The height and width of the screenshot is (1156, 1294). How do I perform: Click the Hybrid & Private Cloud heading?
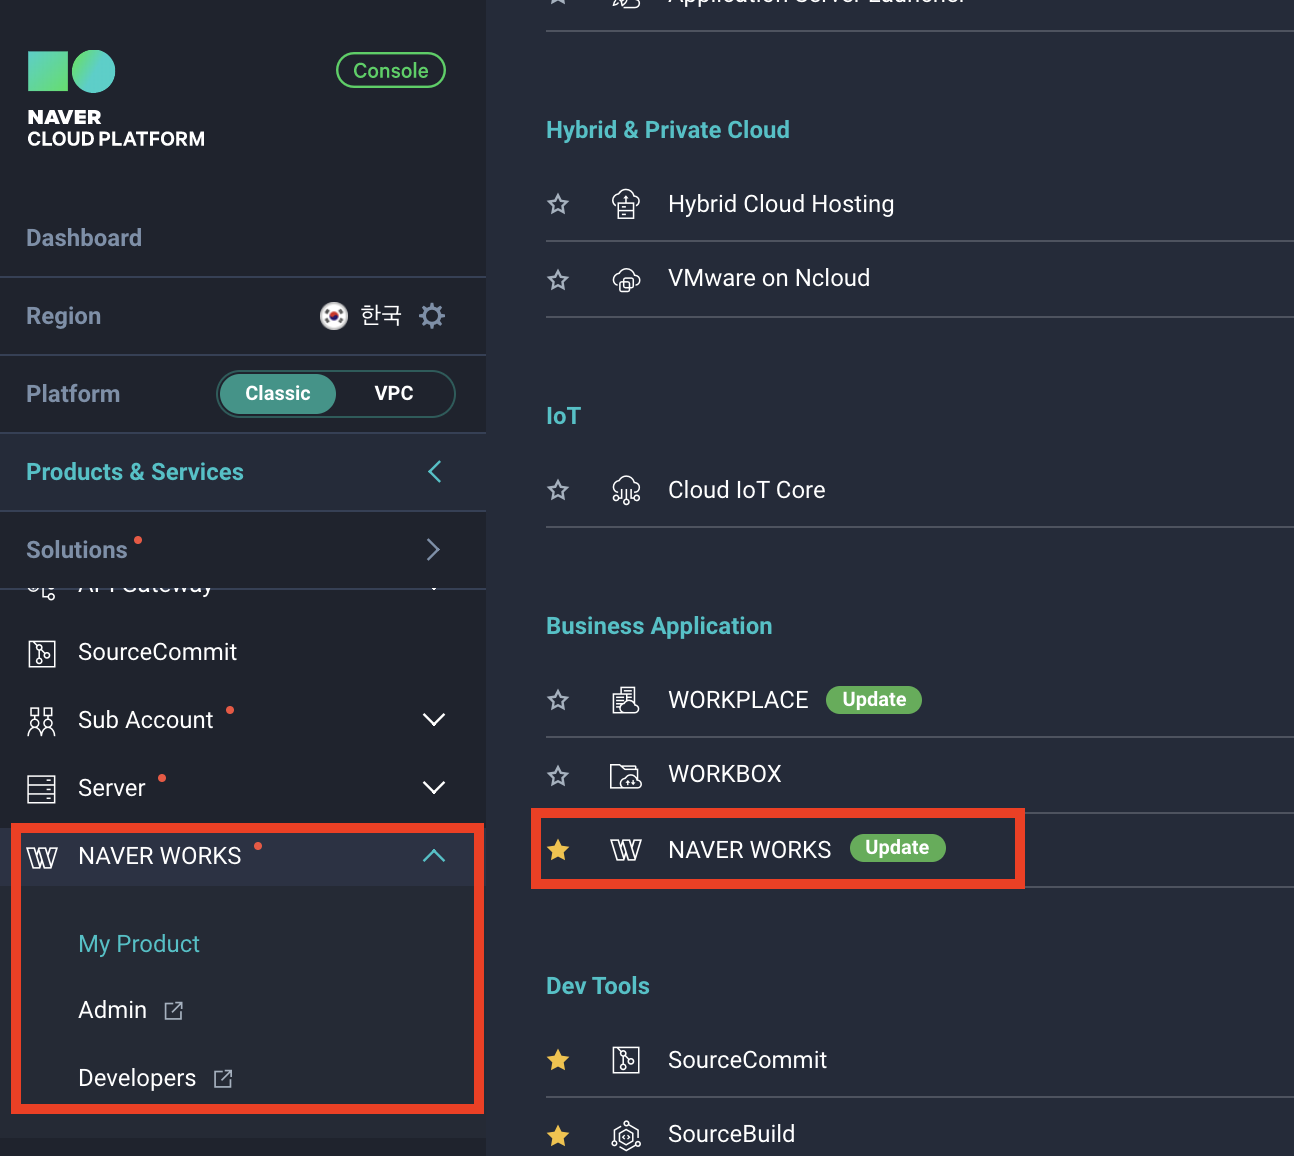point(668,130)
